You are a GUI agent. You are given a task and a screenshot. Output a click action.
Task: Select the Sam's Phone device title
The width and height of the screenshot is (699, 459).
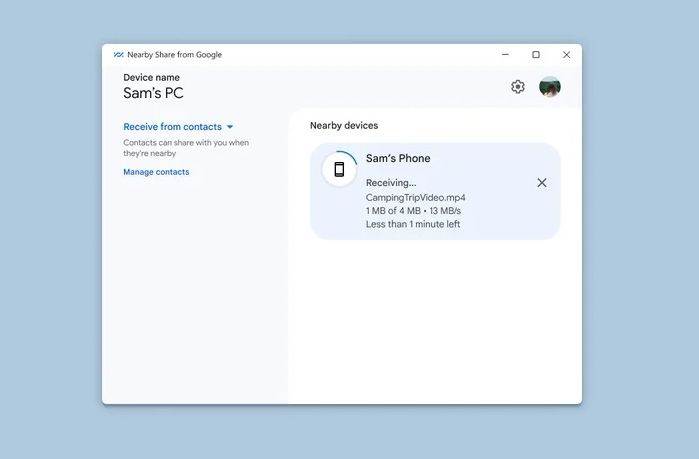click(x=398, y=158)
